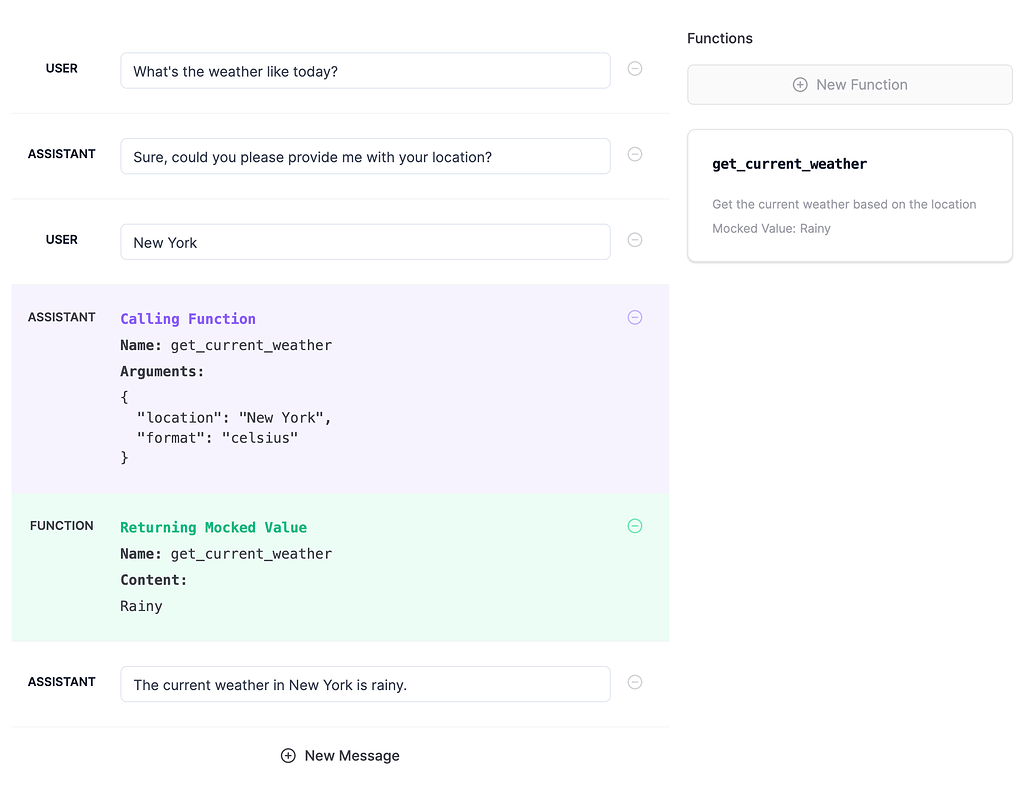Delete the final assistant weather response message

point(635,682)
